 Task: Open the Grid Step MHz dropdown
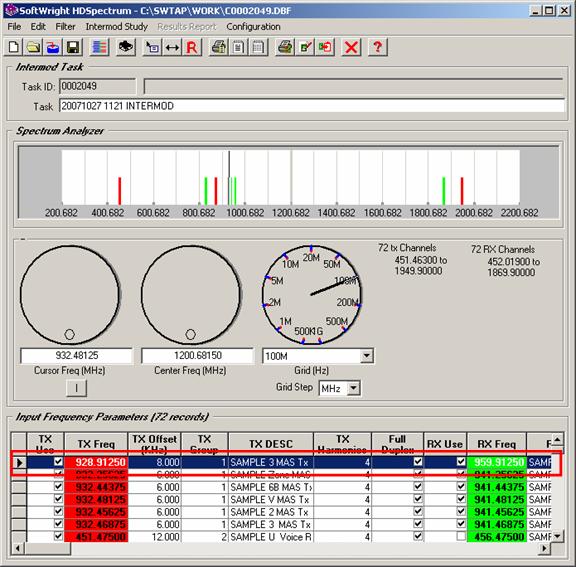tap(353, 388)
